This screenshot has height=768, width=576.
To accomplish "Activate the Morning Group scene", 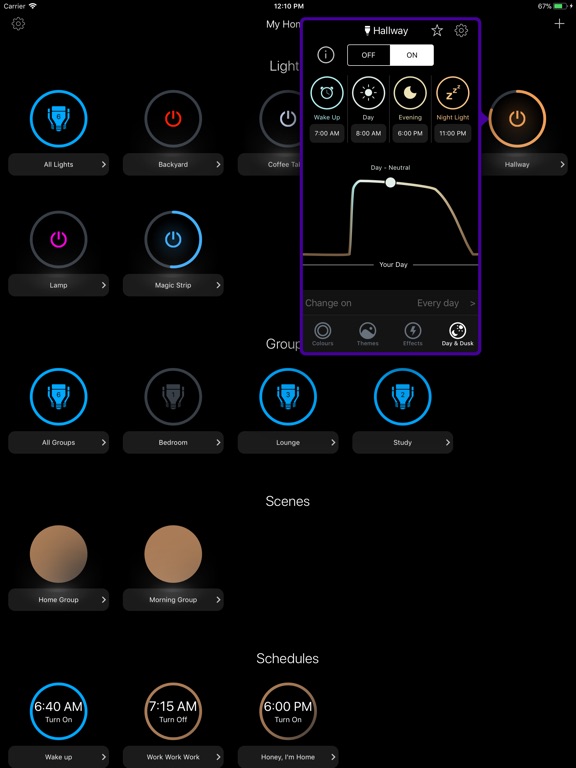I will pyautogui.click(x=173, y=554).
